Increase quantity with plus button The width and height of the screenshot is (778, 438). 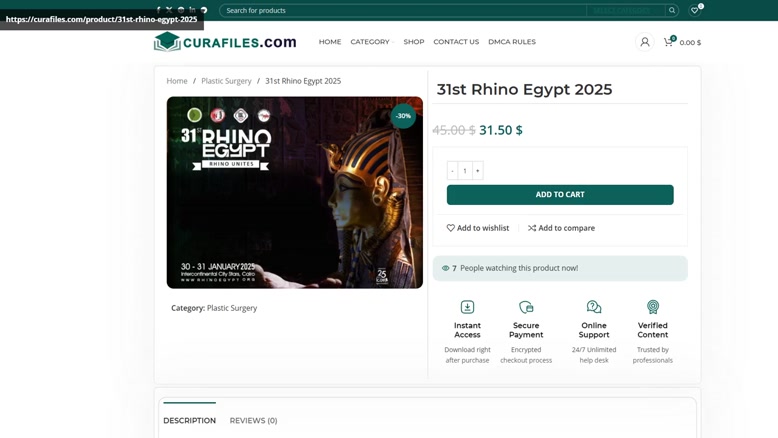coord(478,171)
